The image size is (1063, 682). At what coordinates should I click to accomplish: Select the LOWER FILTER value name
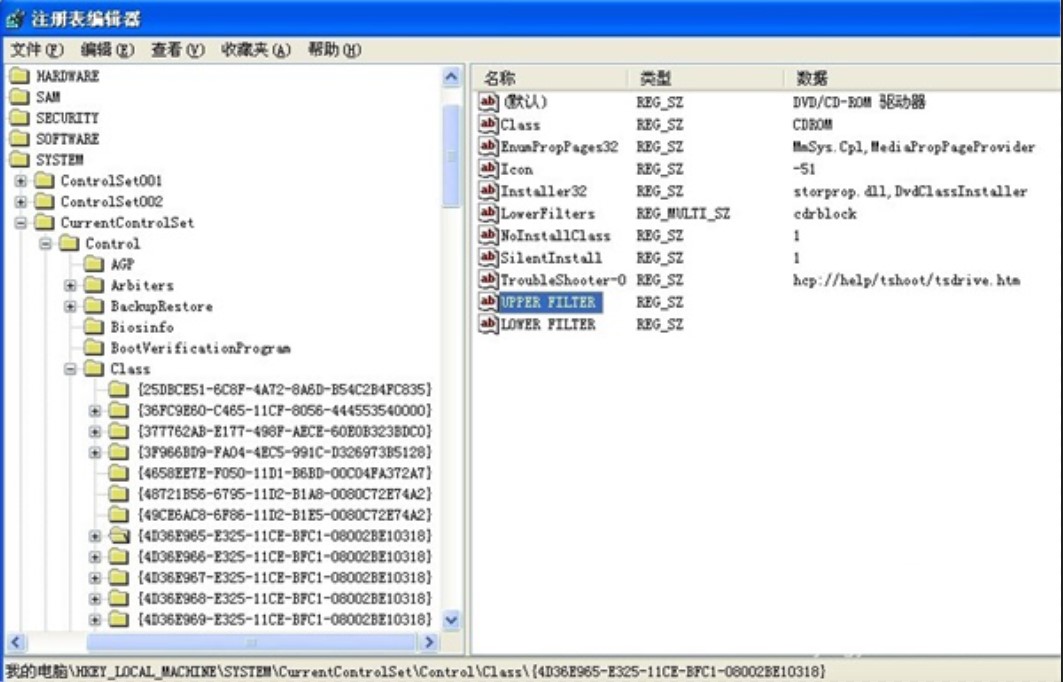(x=548, y=324)
